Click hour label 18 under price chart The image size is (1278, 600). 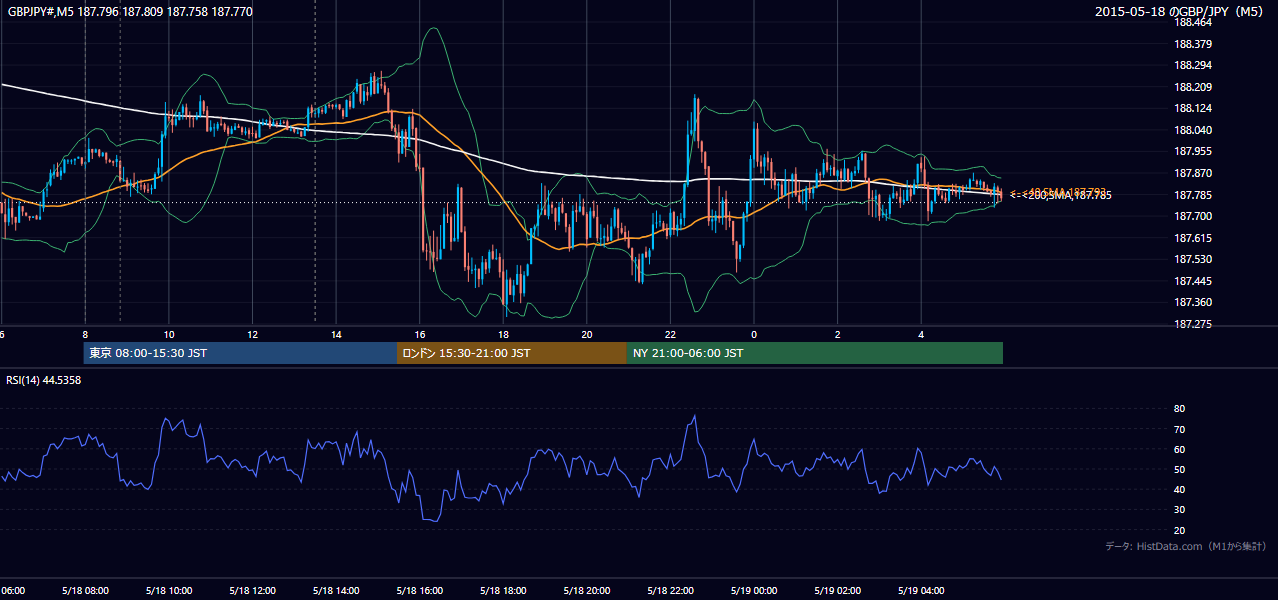click(x=503, y=334)
